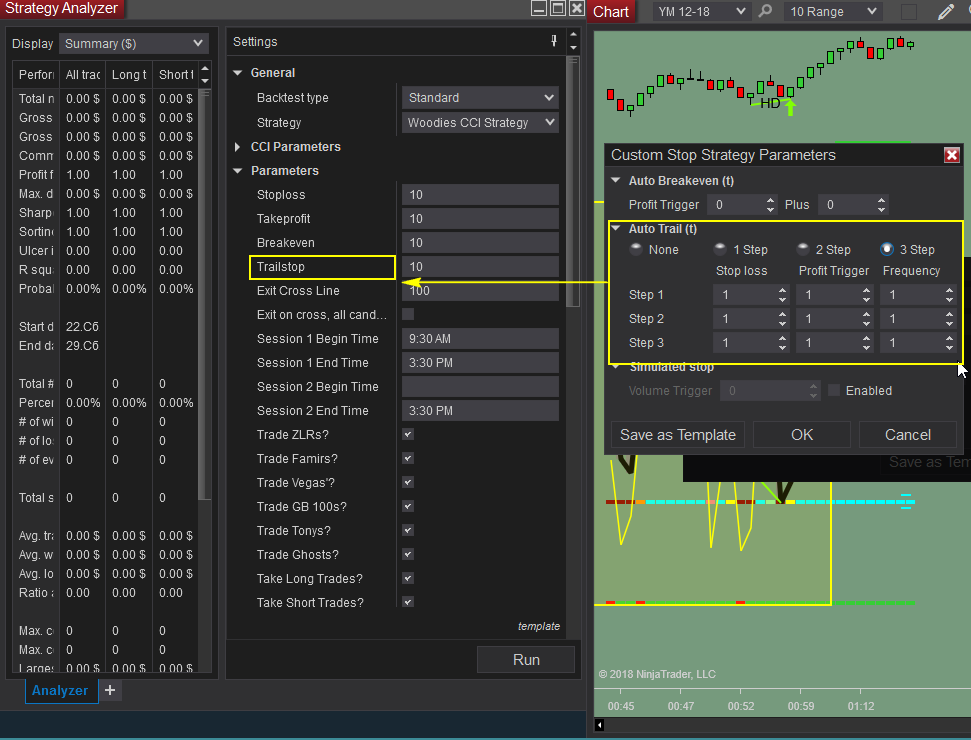Switch to the Analyzer tab
Viewport: 971px width, 740px height.
[x=60, y=690]
